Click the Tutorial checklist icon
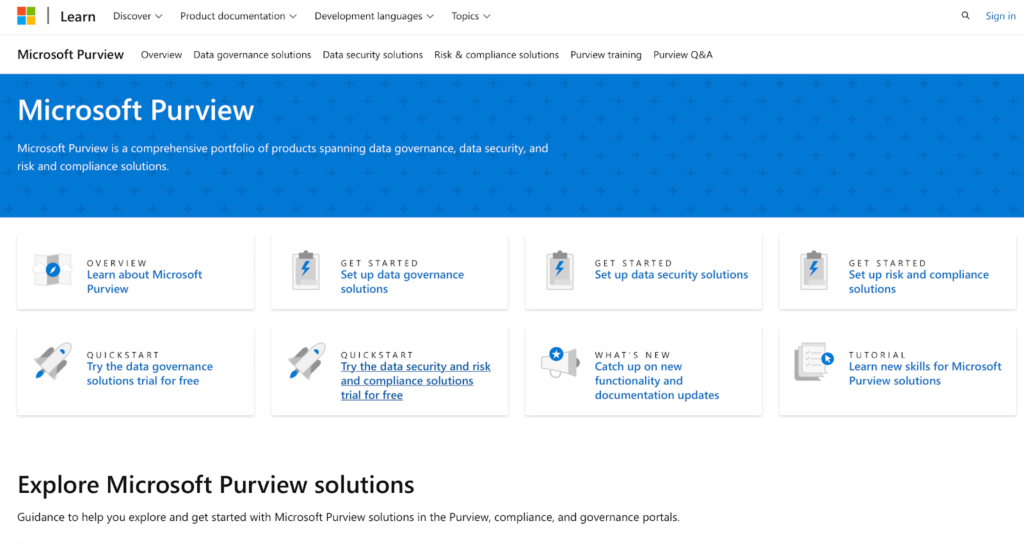This screenshot has width=1024, height=544. [814, 362]
